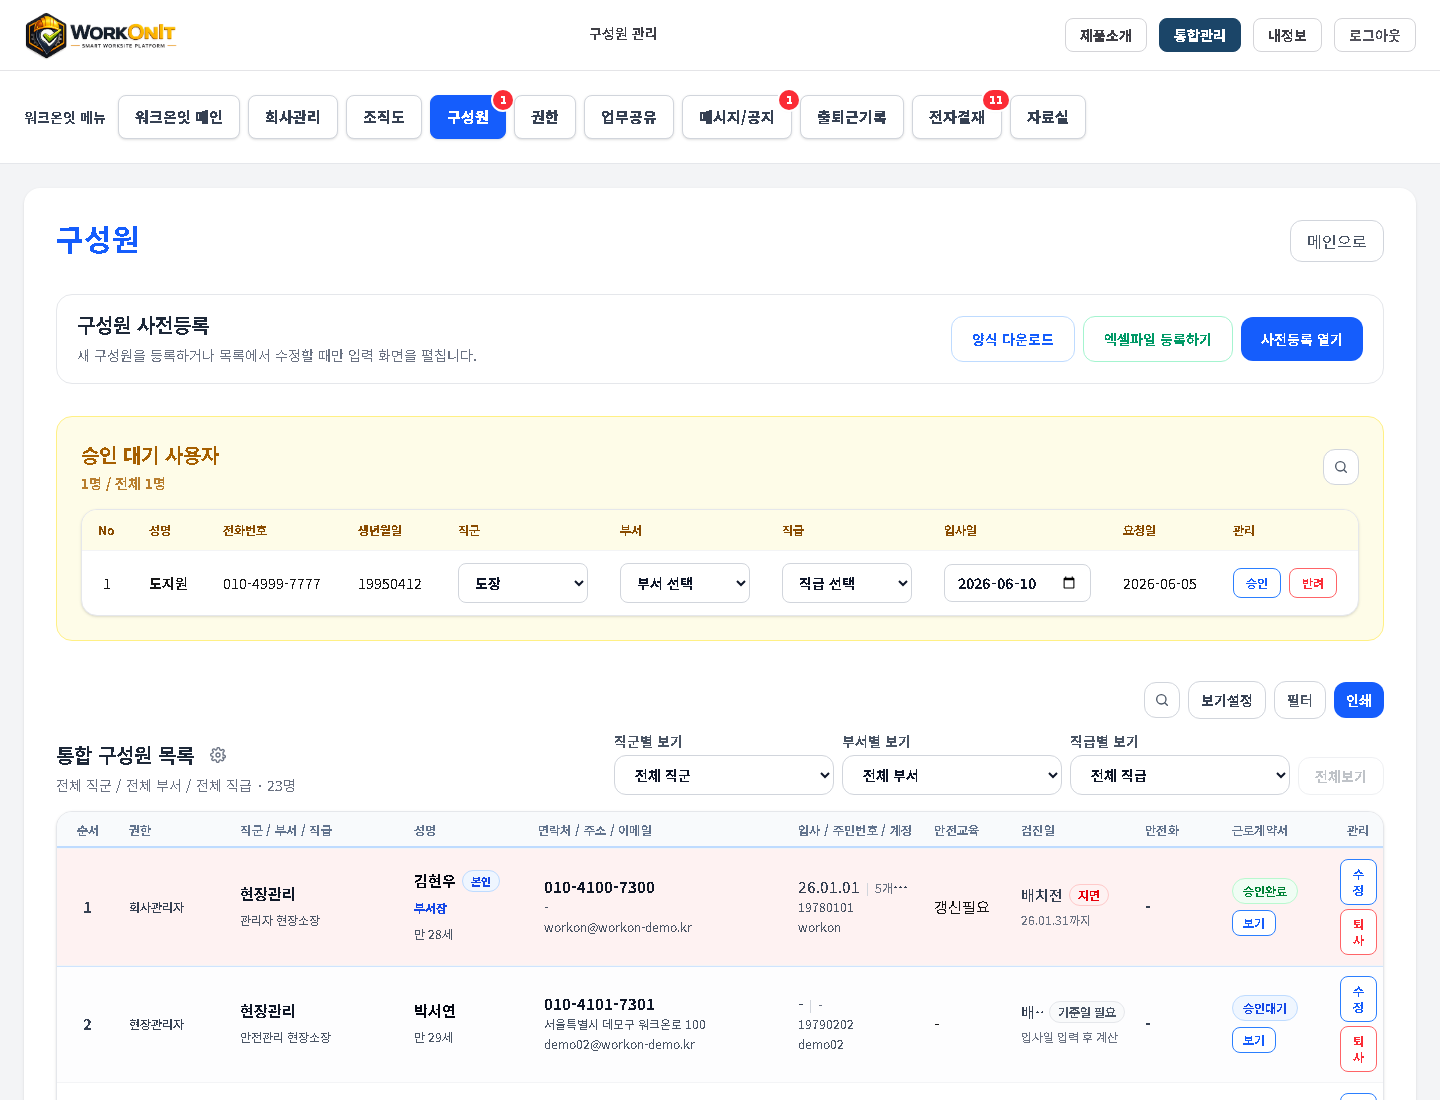Click the WorkOnIt logo
1440x1100 pixels.
point(100,35)
